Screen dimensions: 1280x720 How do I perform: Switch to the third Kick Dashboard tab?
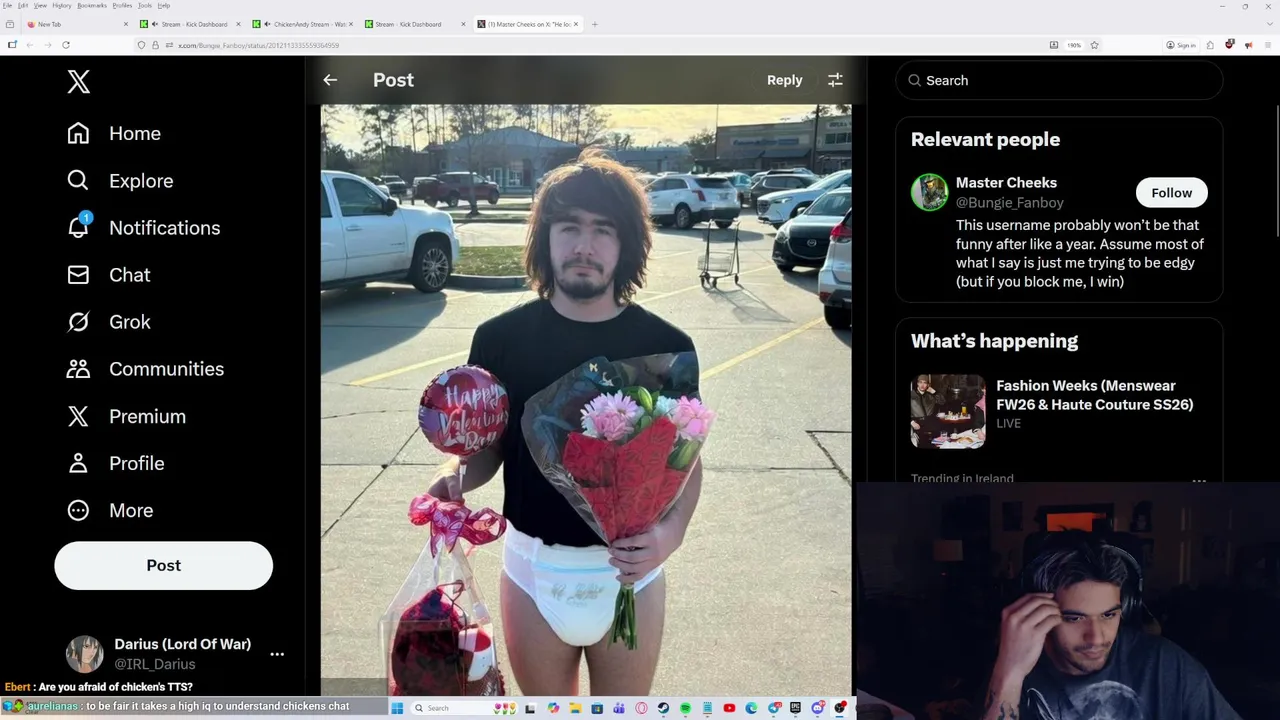click(x=414, y=24)
